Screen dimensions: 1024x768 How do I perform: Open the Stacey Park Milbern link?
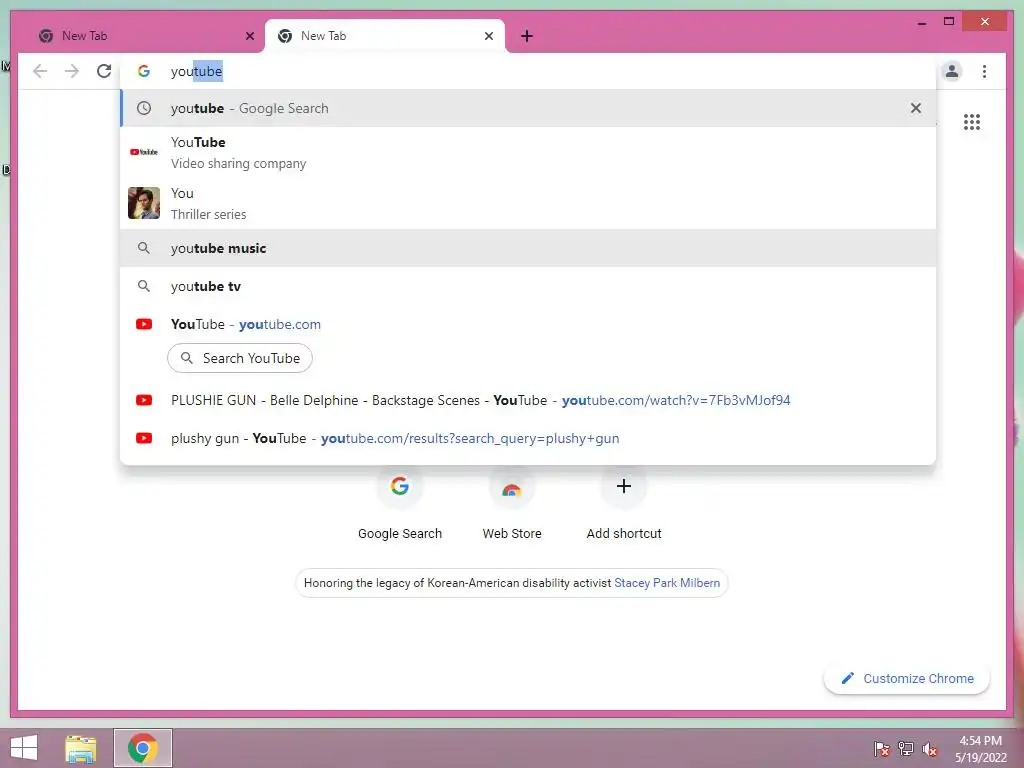[x=667, y=583]
